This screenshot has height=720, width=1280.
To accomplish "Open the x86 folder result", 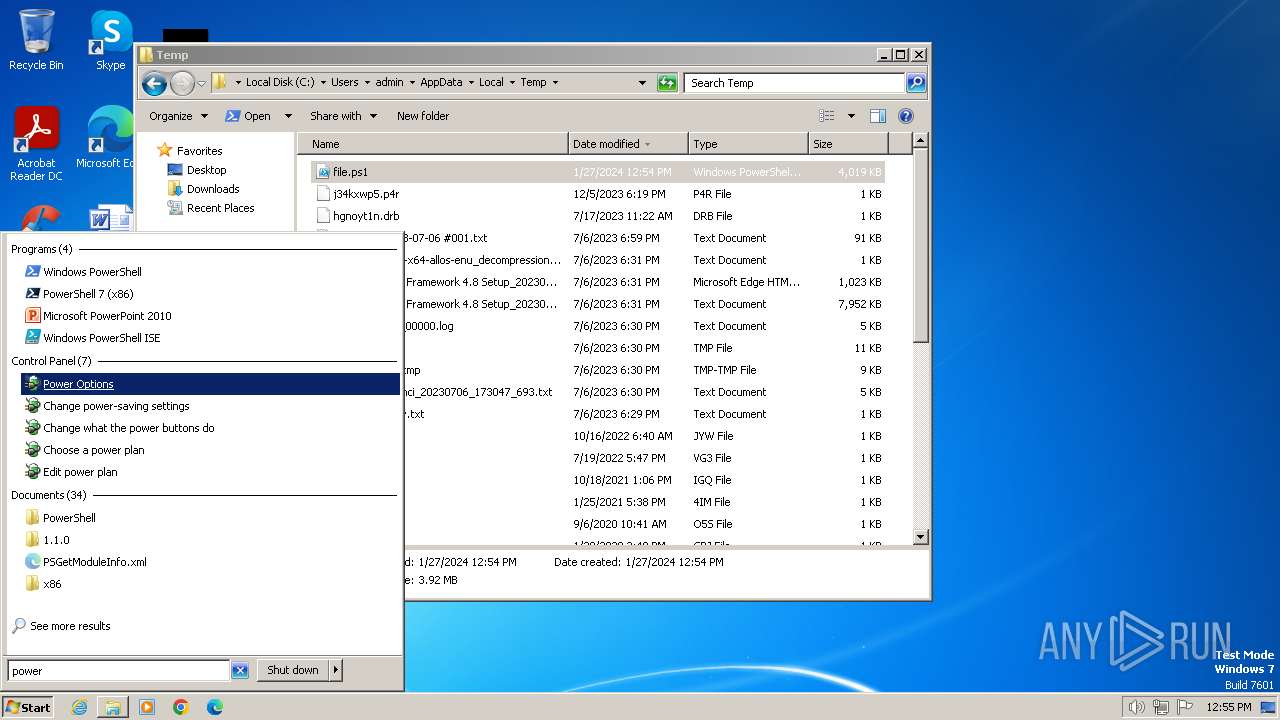I will (52, 584).
